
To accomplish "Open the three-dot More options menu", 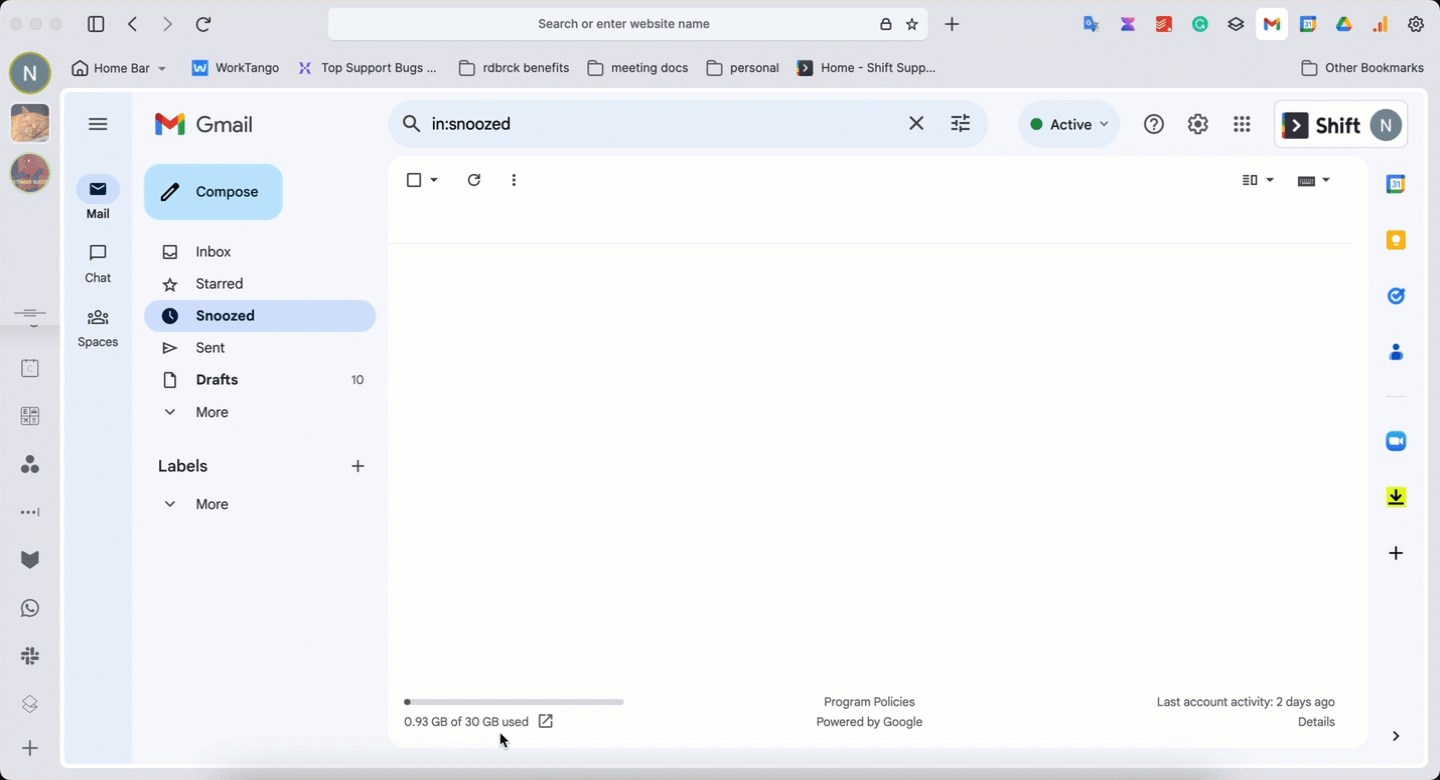I will [514, 180].
